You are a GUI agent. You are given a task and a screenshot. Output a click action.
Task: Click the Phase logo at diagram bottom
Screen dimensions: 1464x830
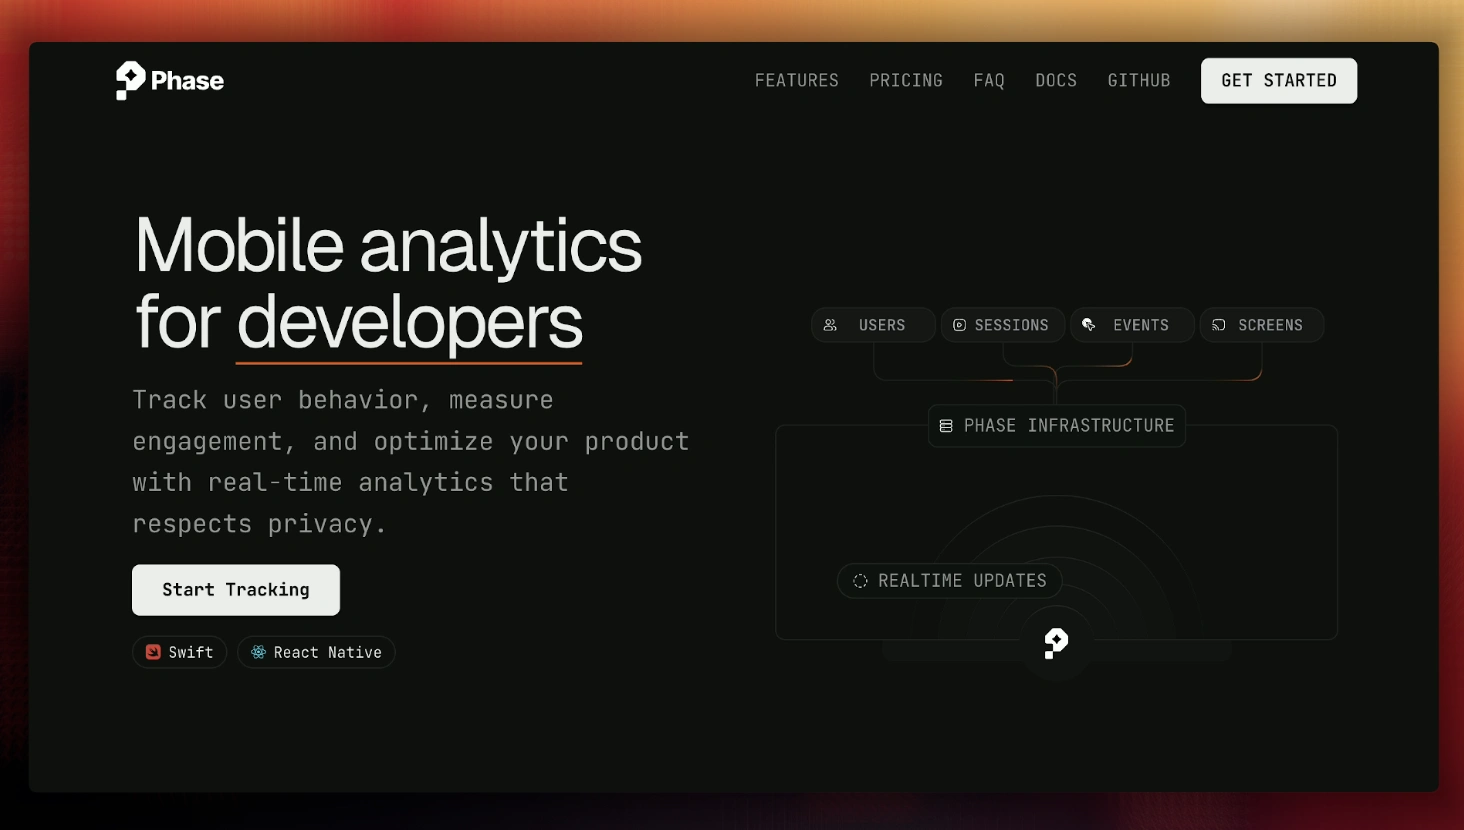(x=1056, y=643)
